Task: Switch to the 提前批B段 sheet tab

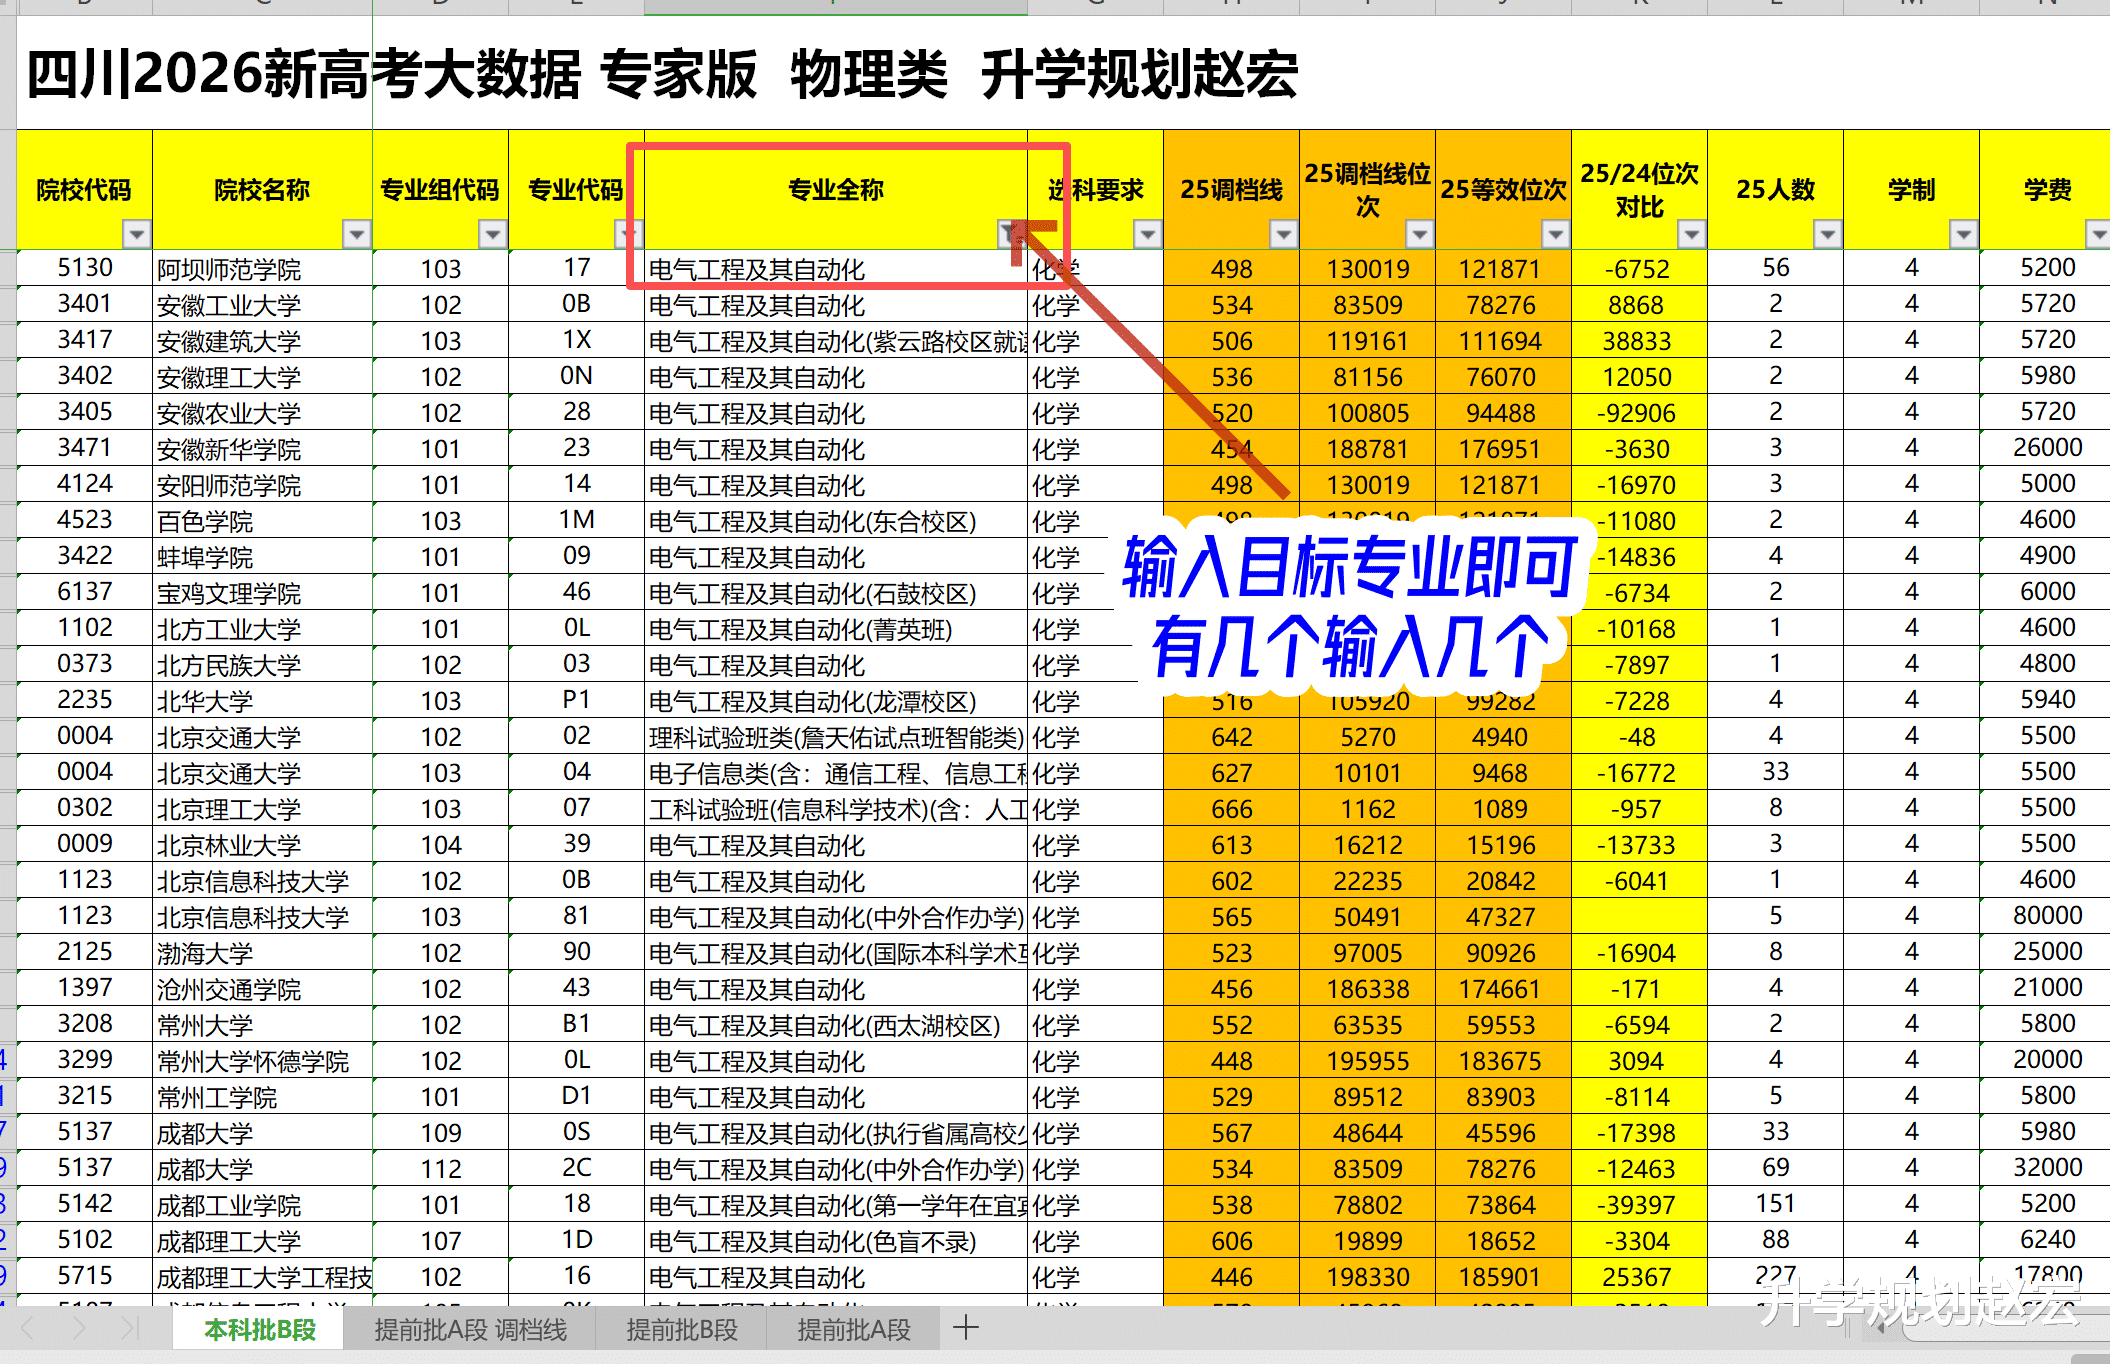Action: (682, 1330)
